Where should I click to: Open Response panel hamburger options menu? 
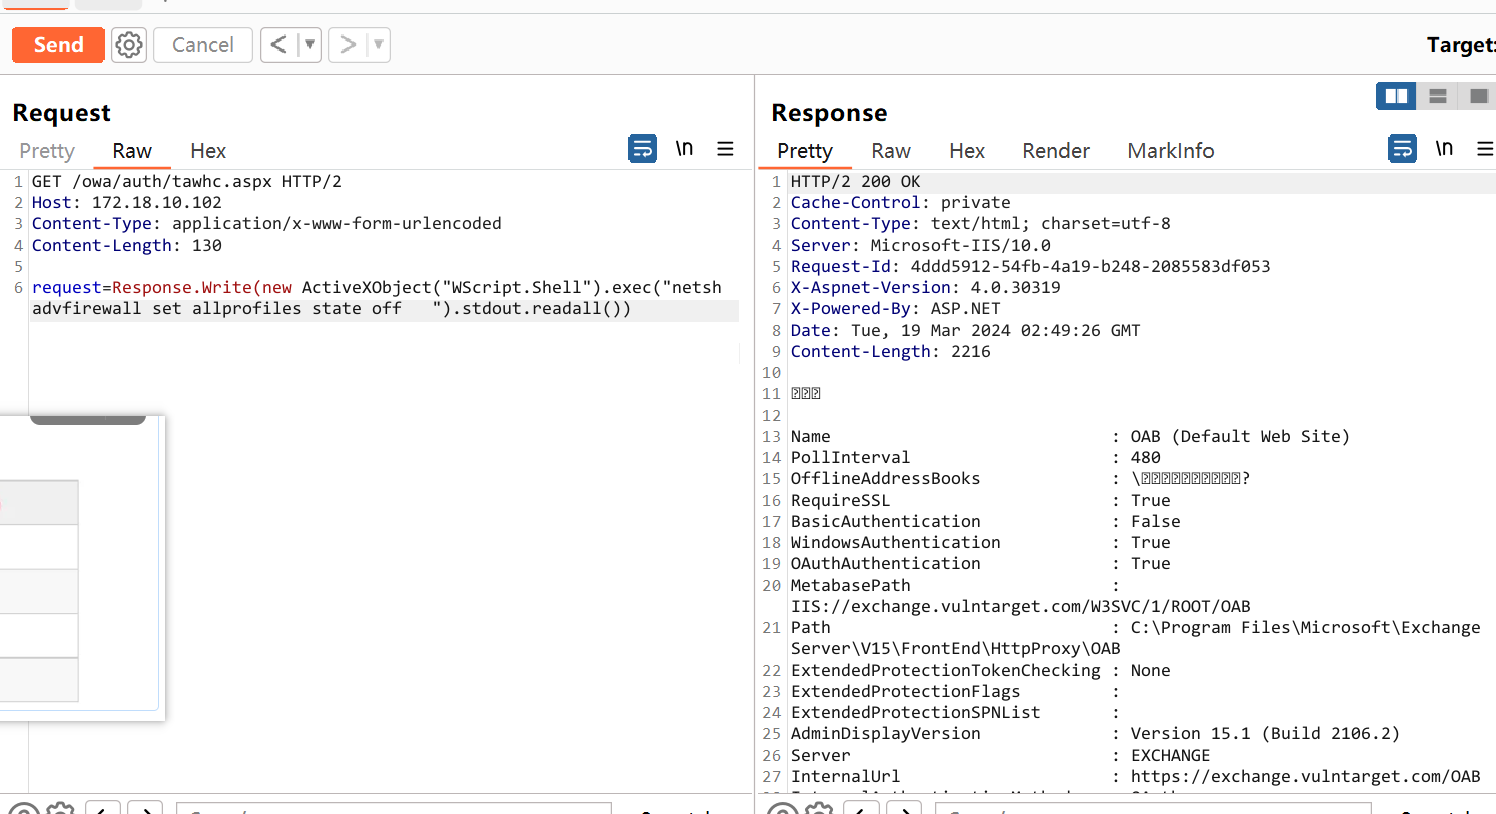coord(1485,149)
